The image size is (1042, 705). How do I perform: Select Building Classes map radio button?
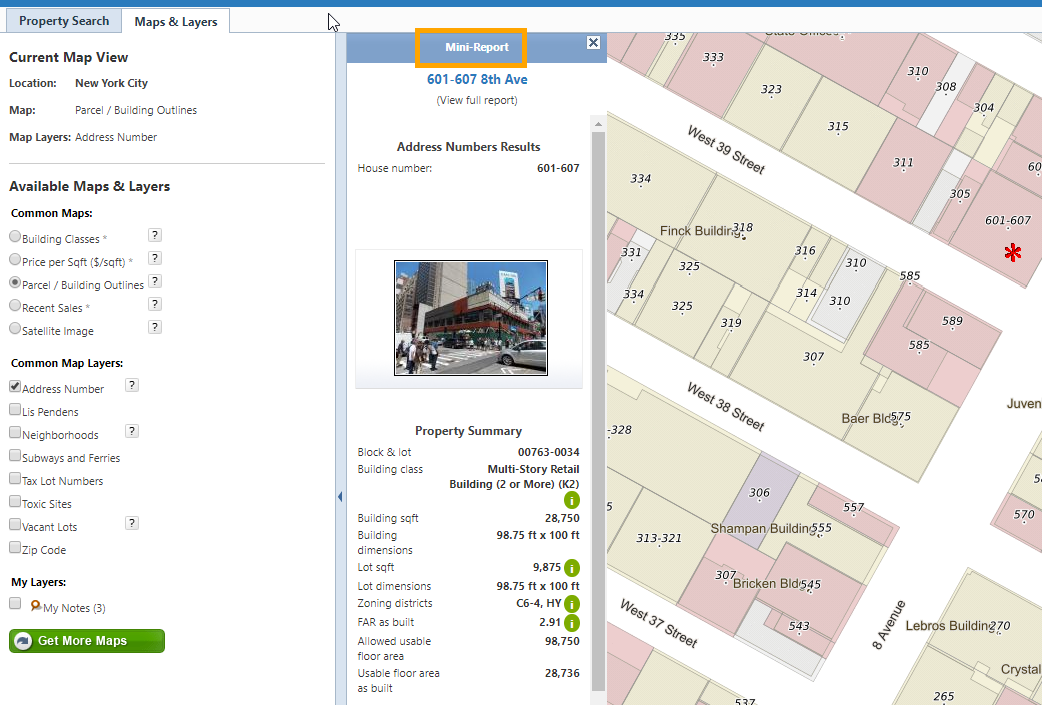click(15, 236)
